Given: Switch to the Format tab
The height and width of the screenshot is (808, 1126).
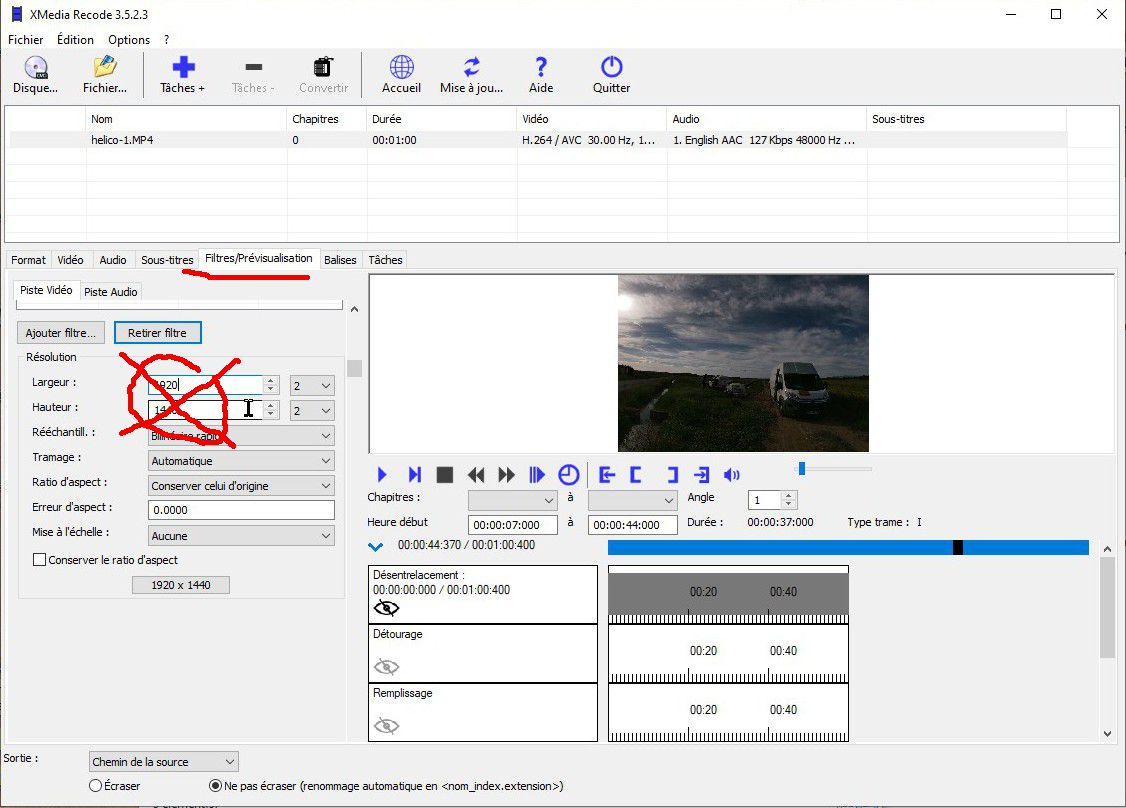Looking at the screenshot, I should [x=28, y=260].
